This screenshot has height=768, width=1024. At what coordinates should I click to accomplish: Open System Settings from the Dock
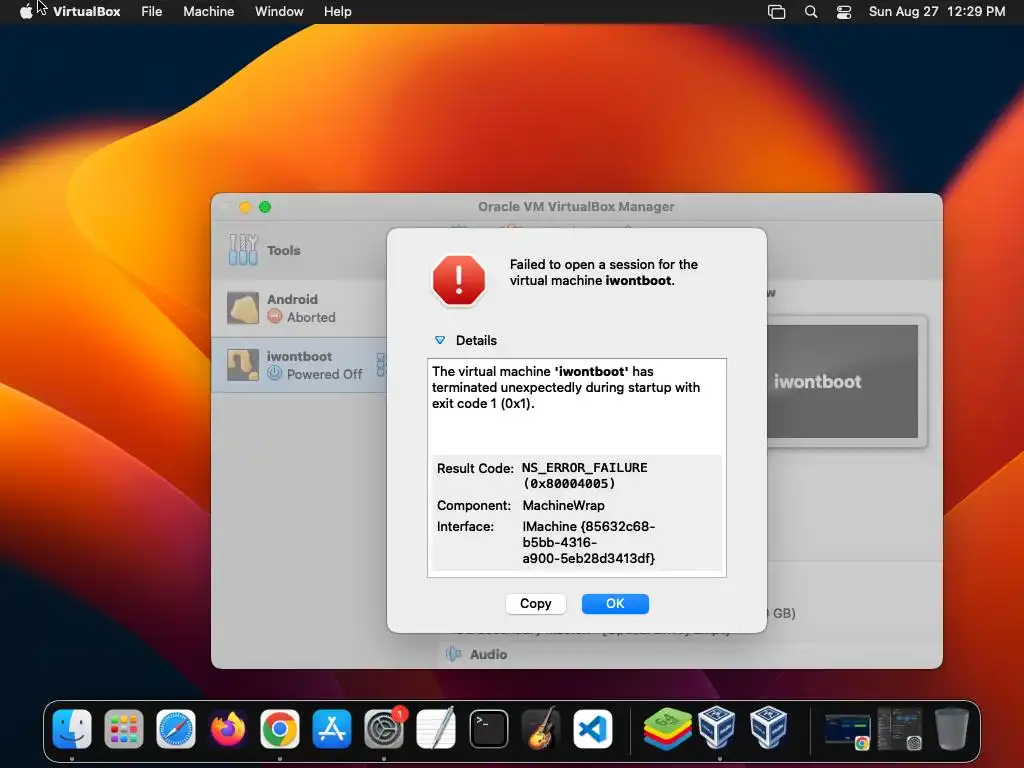384,728
